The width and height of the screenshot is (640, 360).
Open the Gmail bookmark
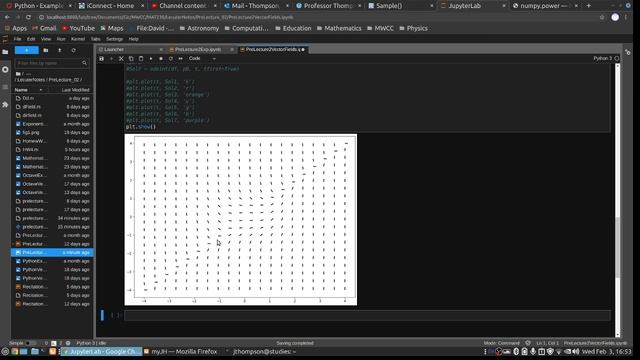44,28
